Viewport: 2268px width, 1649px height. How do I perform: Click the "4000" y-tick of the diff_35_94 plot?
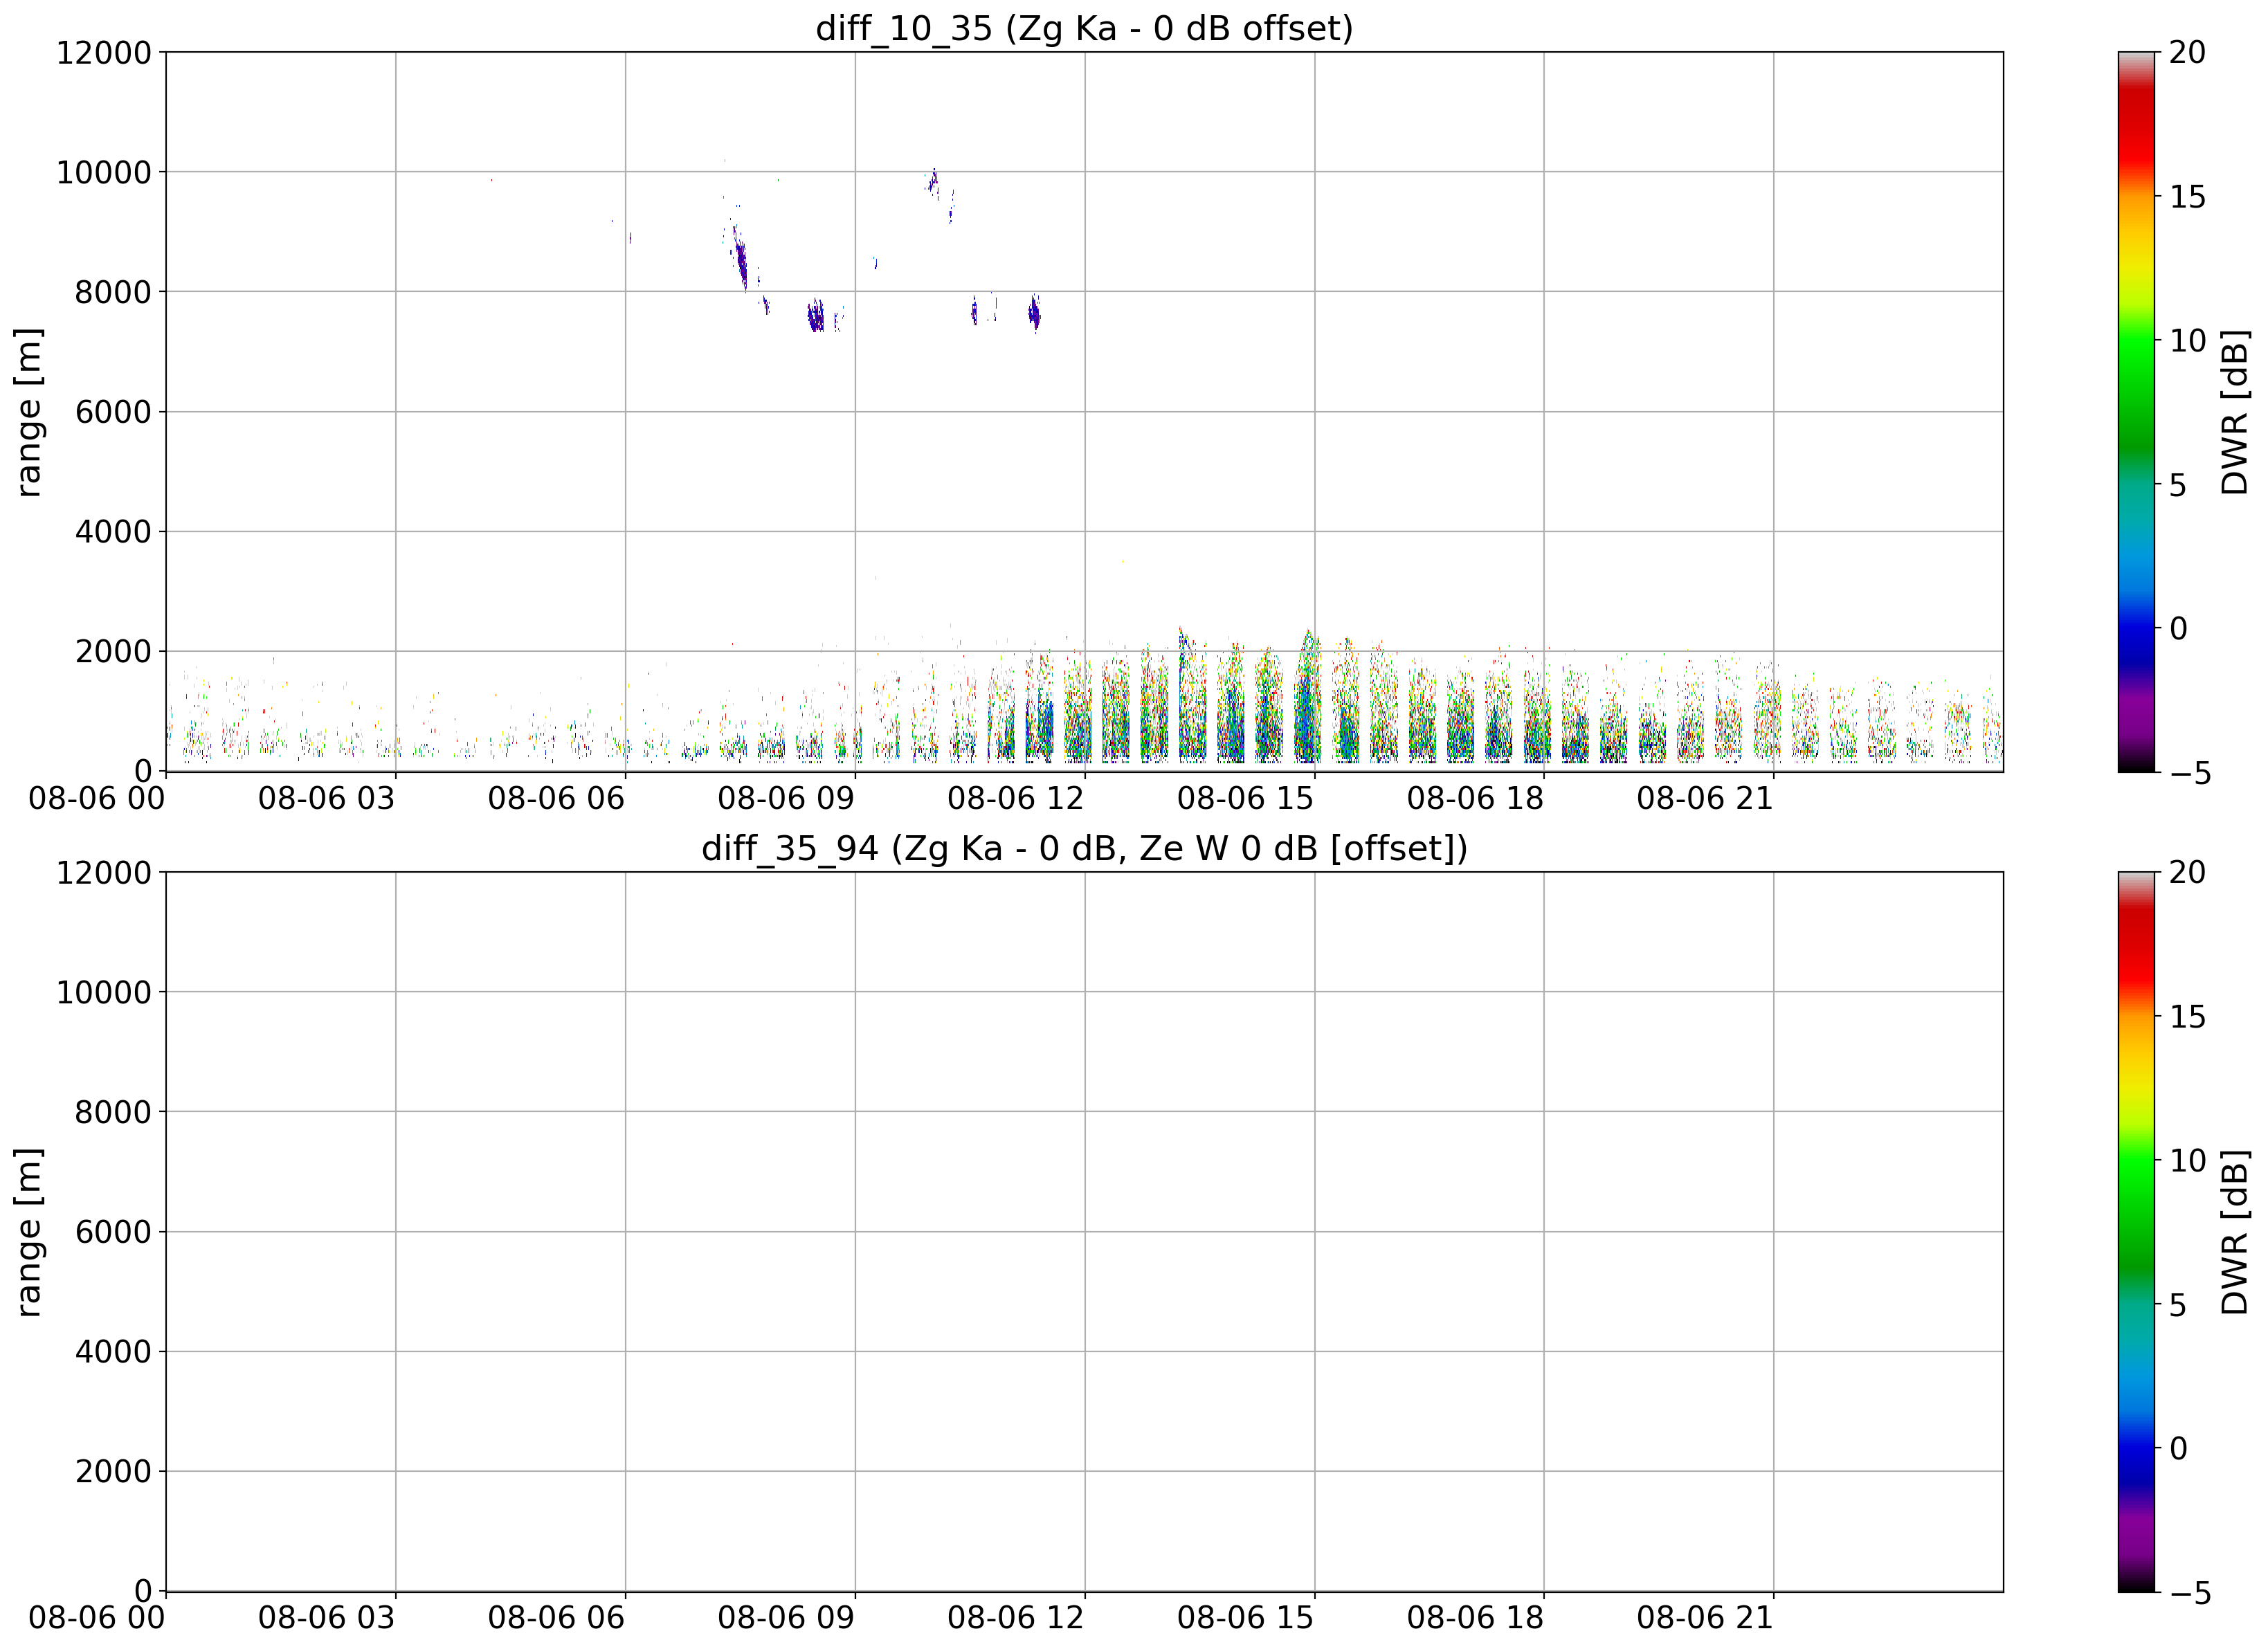pyautogui.click(x=113, y=1352)
